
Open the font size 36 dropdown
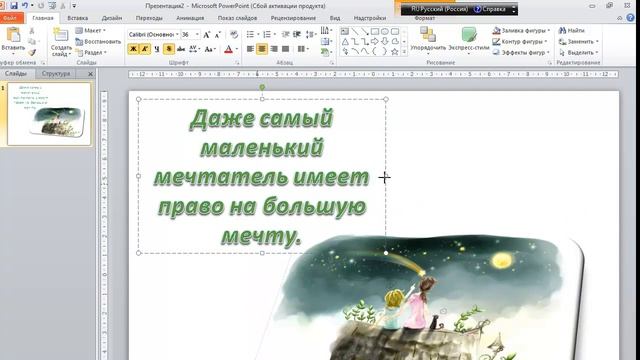click(x=197, y=35)
